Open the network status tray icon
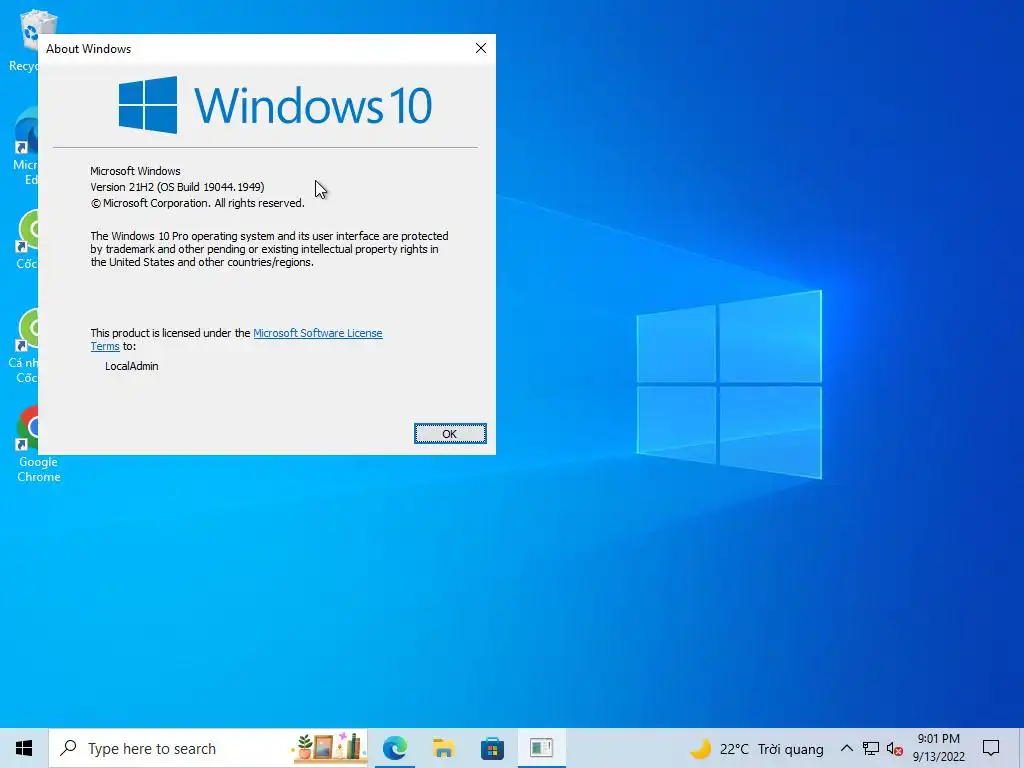 [871, 749]
